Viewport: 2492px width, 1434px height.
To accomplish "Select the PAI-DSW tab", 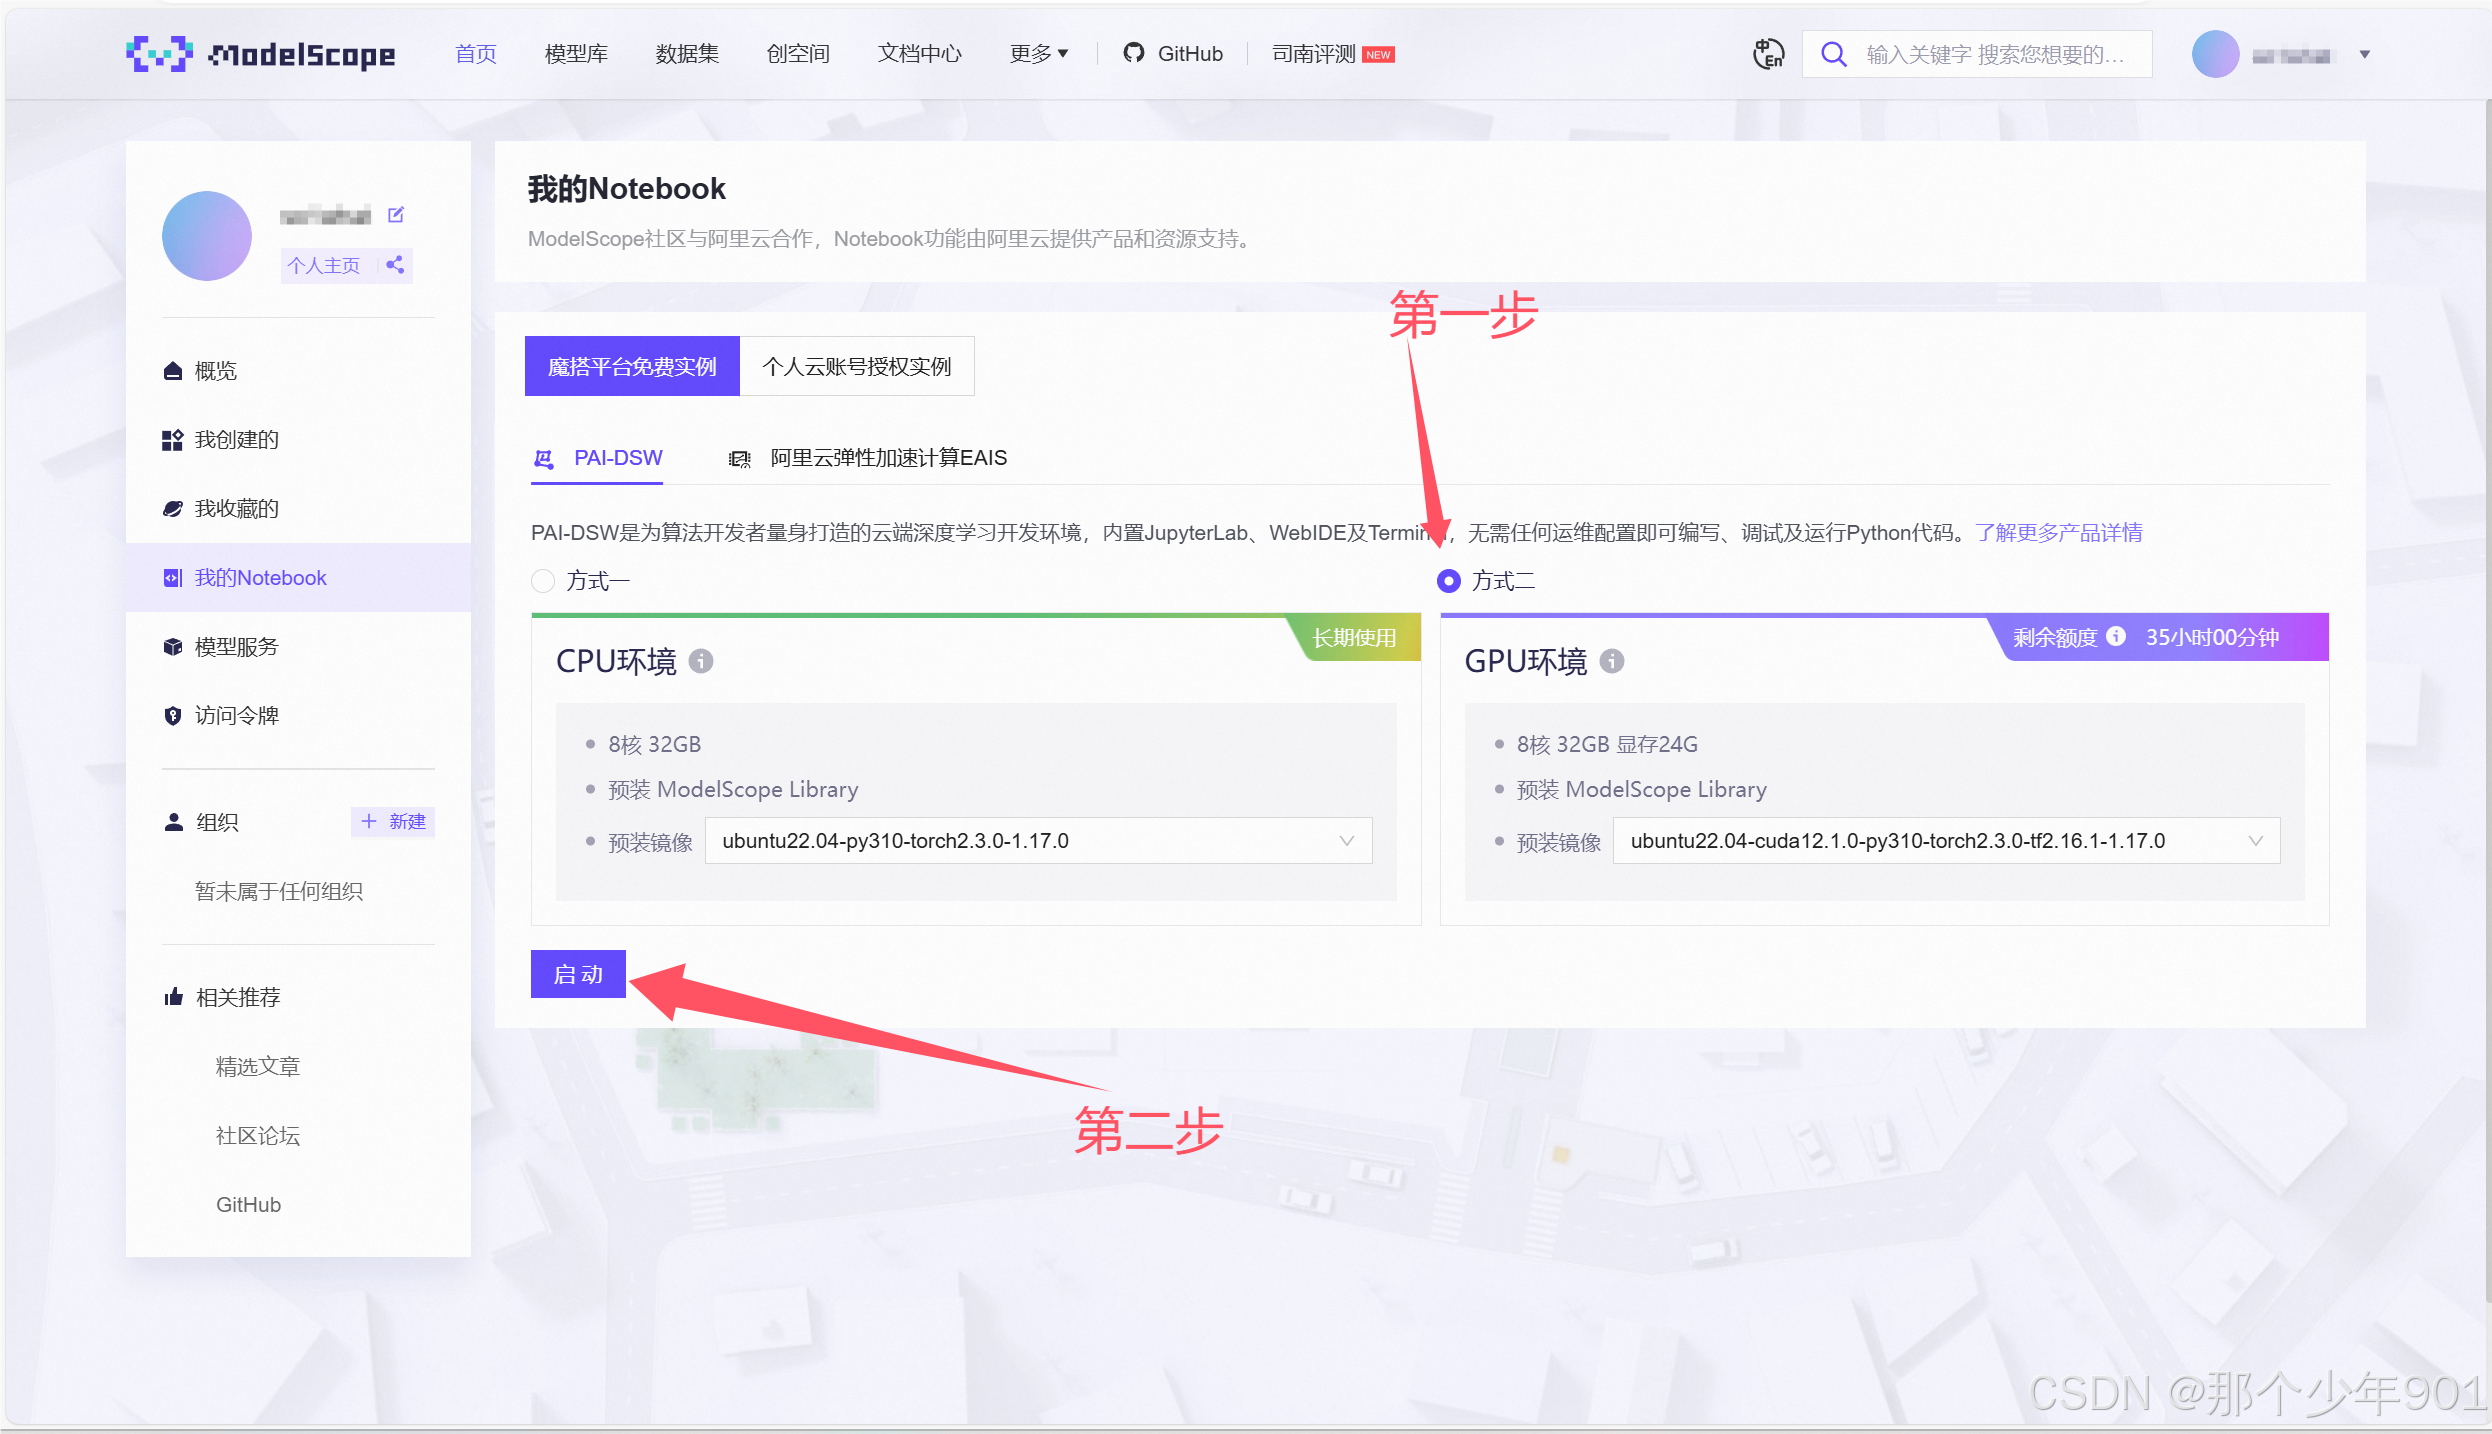I will 597,458.
